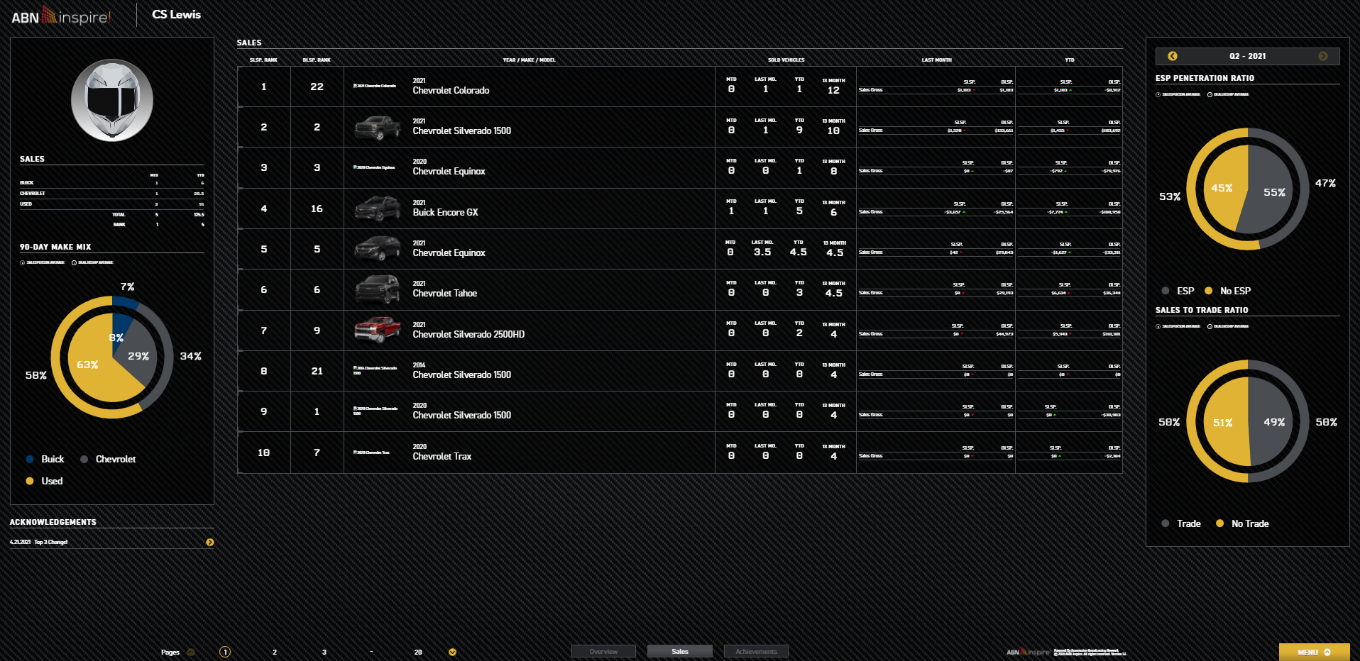The image size is (1360, 661).
Task: Click the Chevrolet Tahoe vehicle thumbnail
Action: [377, 290]
